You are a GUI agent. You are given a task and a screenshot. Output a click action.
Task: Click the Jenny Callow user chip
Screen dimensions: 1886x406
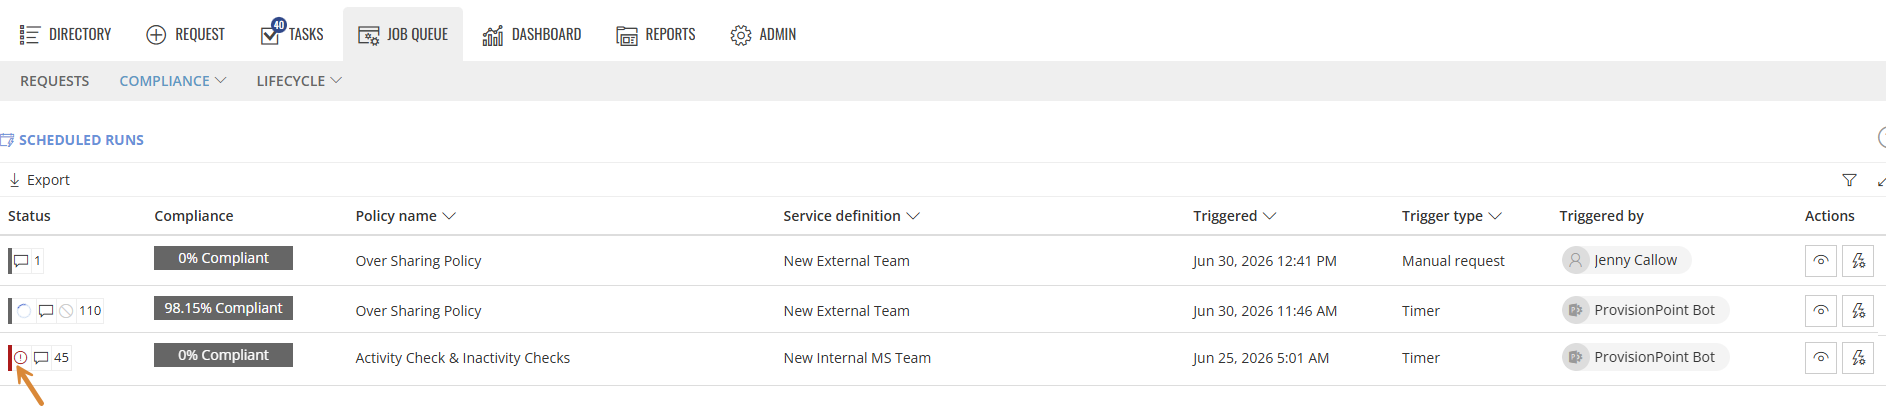point(1626,260)
